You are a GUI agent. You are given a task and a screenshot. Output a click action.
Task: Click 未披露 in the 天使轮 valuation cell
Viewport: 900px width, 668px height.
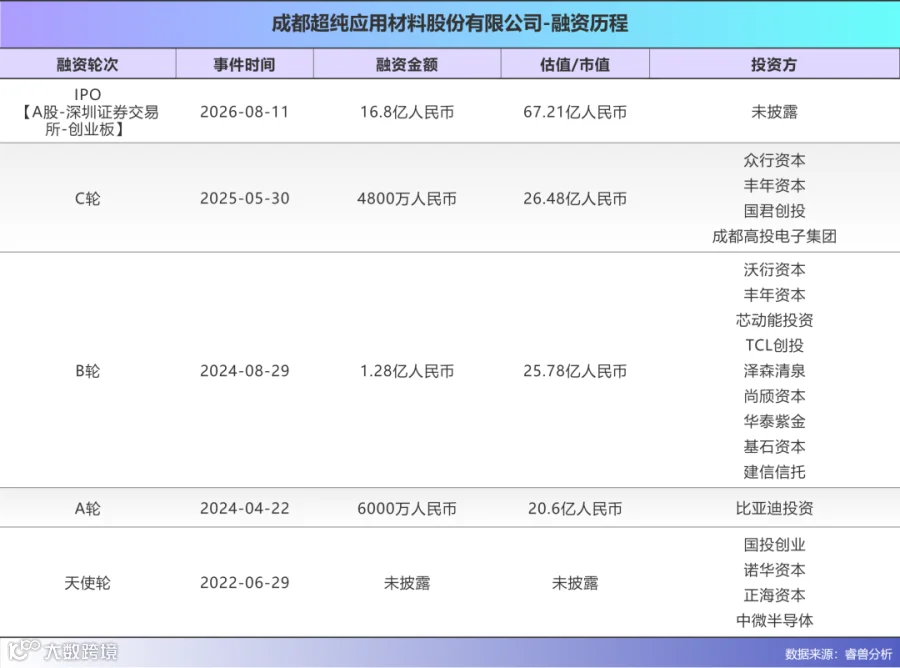[575, 583]
